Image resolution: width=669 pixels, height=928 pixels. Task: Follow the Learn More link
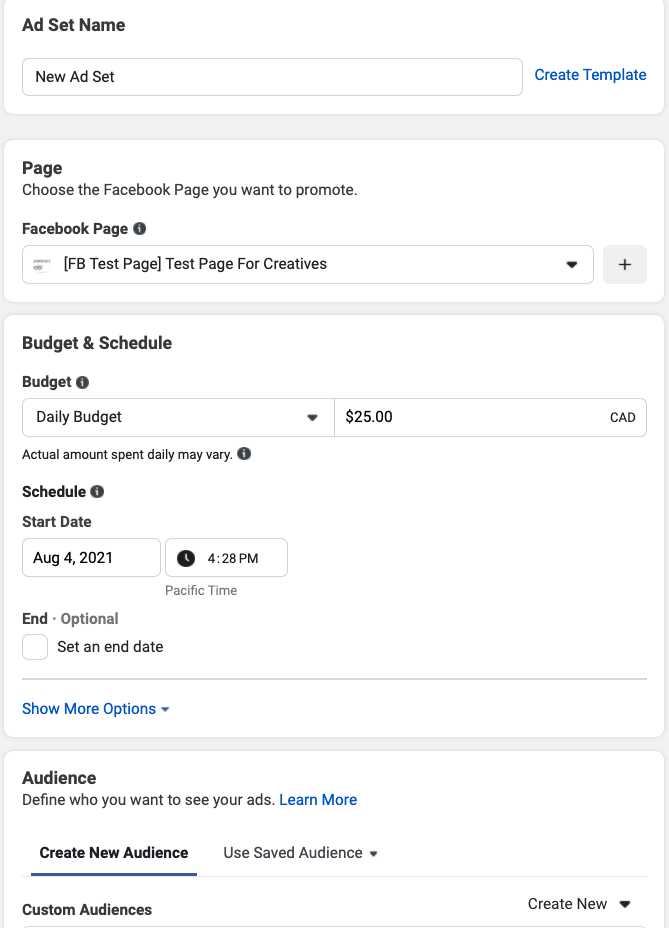[x=318, y=800]
